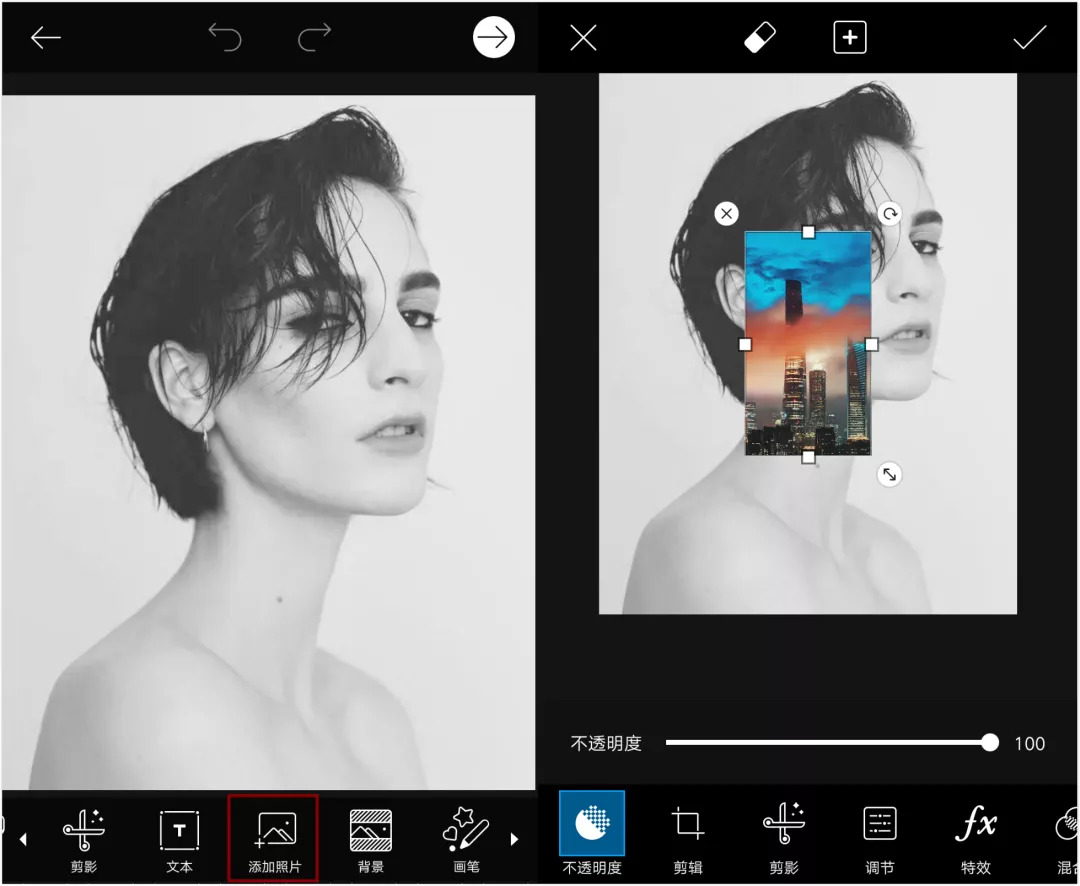Choose the 背景 background tool

(x=370, y=838)
